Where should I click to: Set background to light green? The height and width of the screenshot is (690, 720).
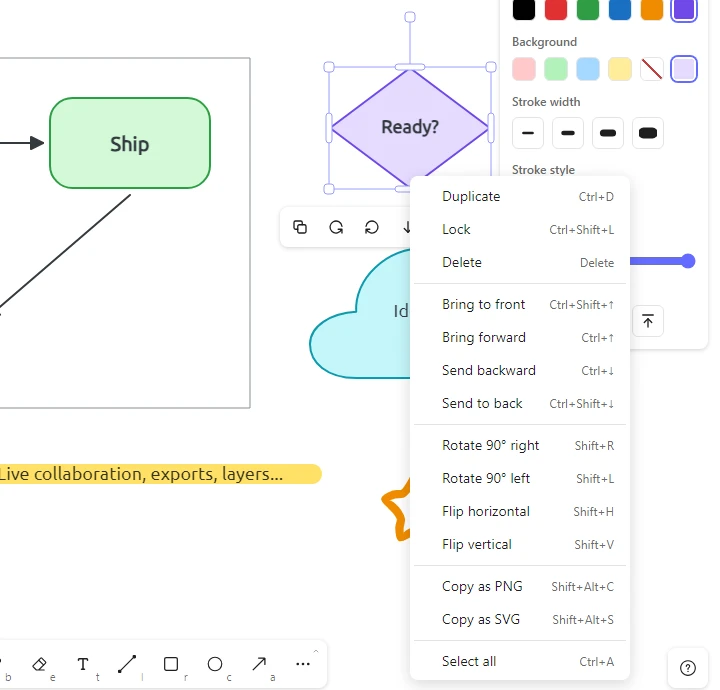pyautogui.click(x=556, y=69)
